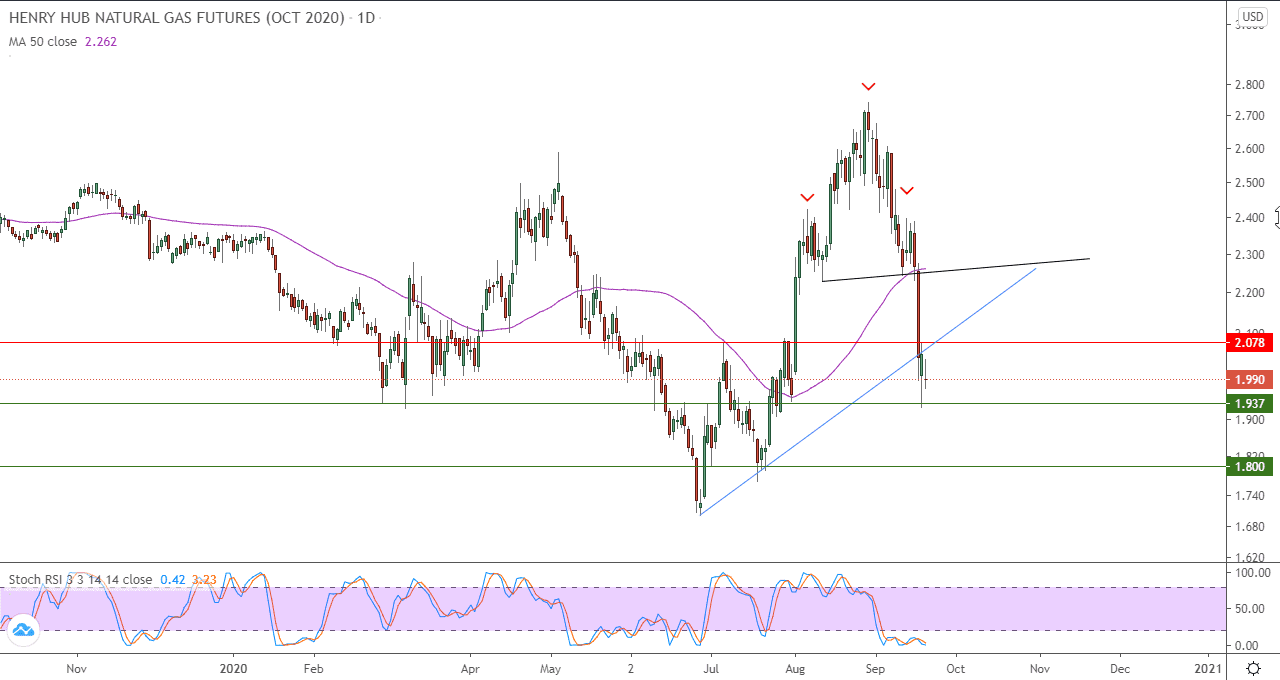Click the 100.00 Stoch RSI axis label
1280x680 pixels.
coord(1253,573)
